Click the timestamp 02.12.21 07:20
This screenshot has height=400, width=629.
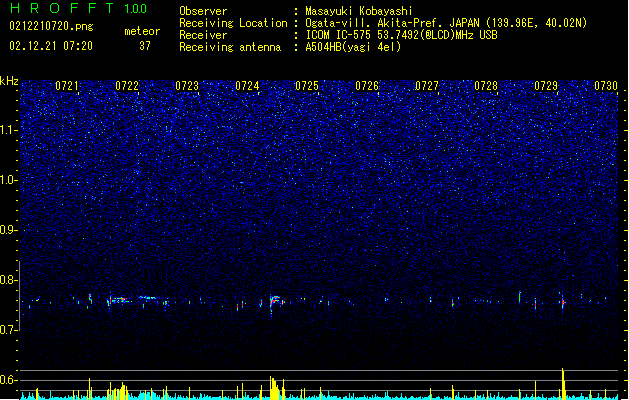[x=51, y=46]
